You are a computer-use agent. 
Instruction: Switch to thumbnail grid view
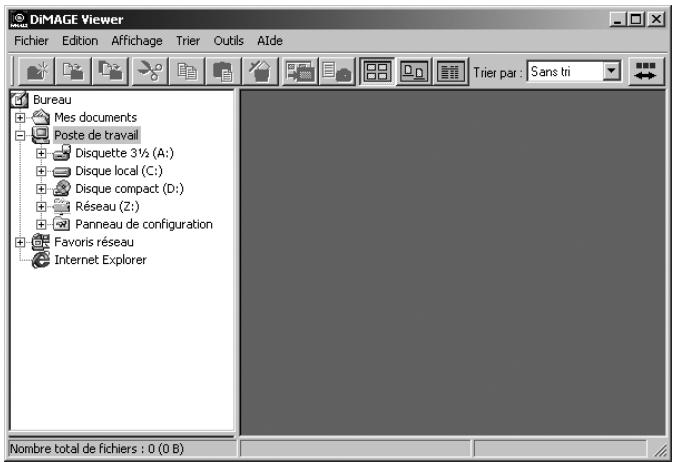(x=377, y=71)
